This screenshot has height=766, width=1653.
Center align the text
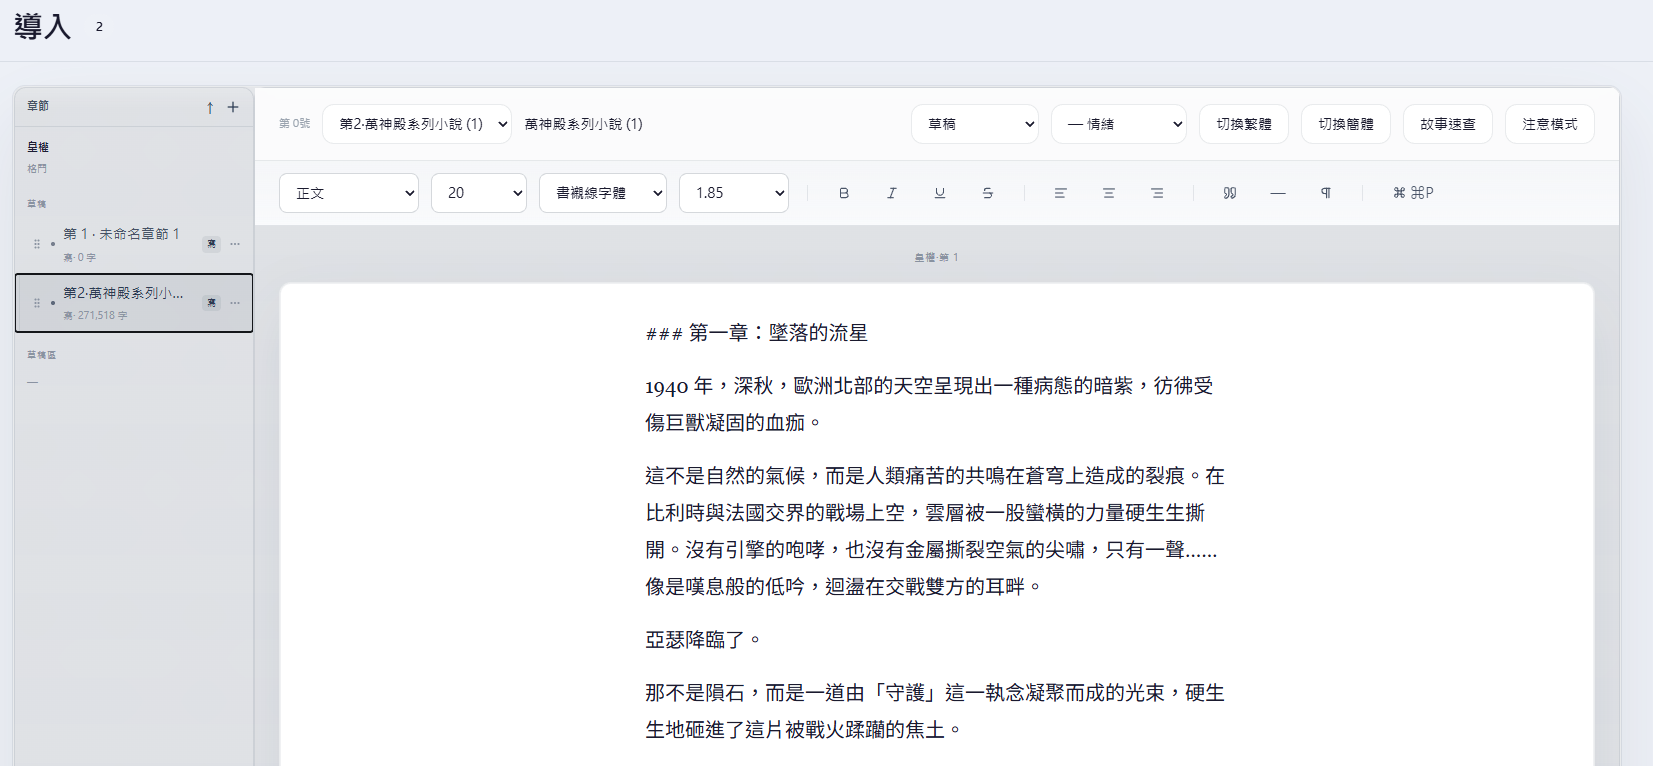(1109, 193)
